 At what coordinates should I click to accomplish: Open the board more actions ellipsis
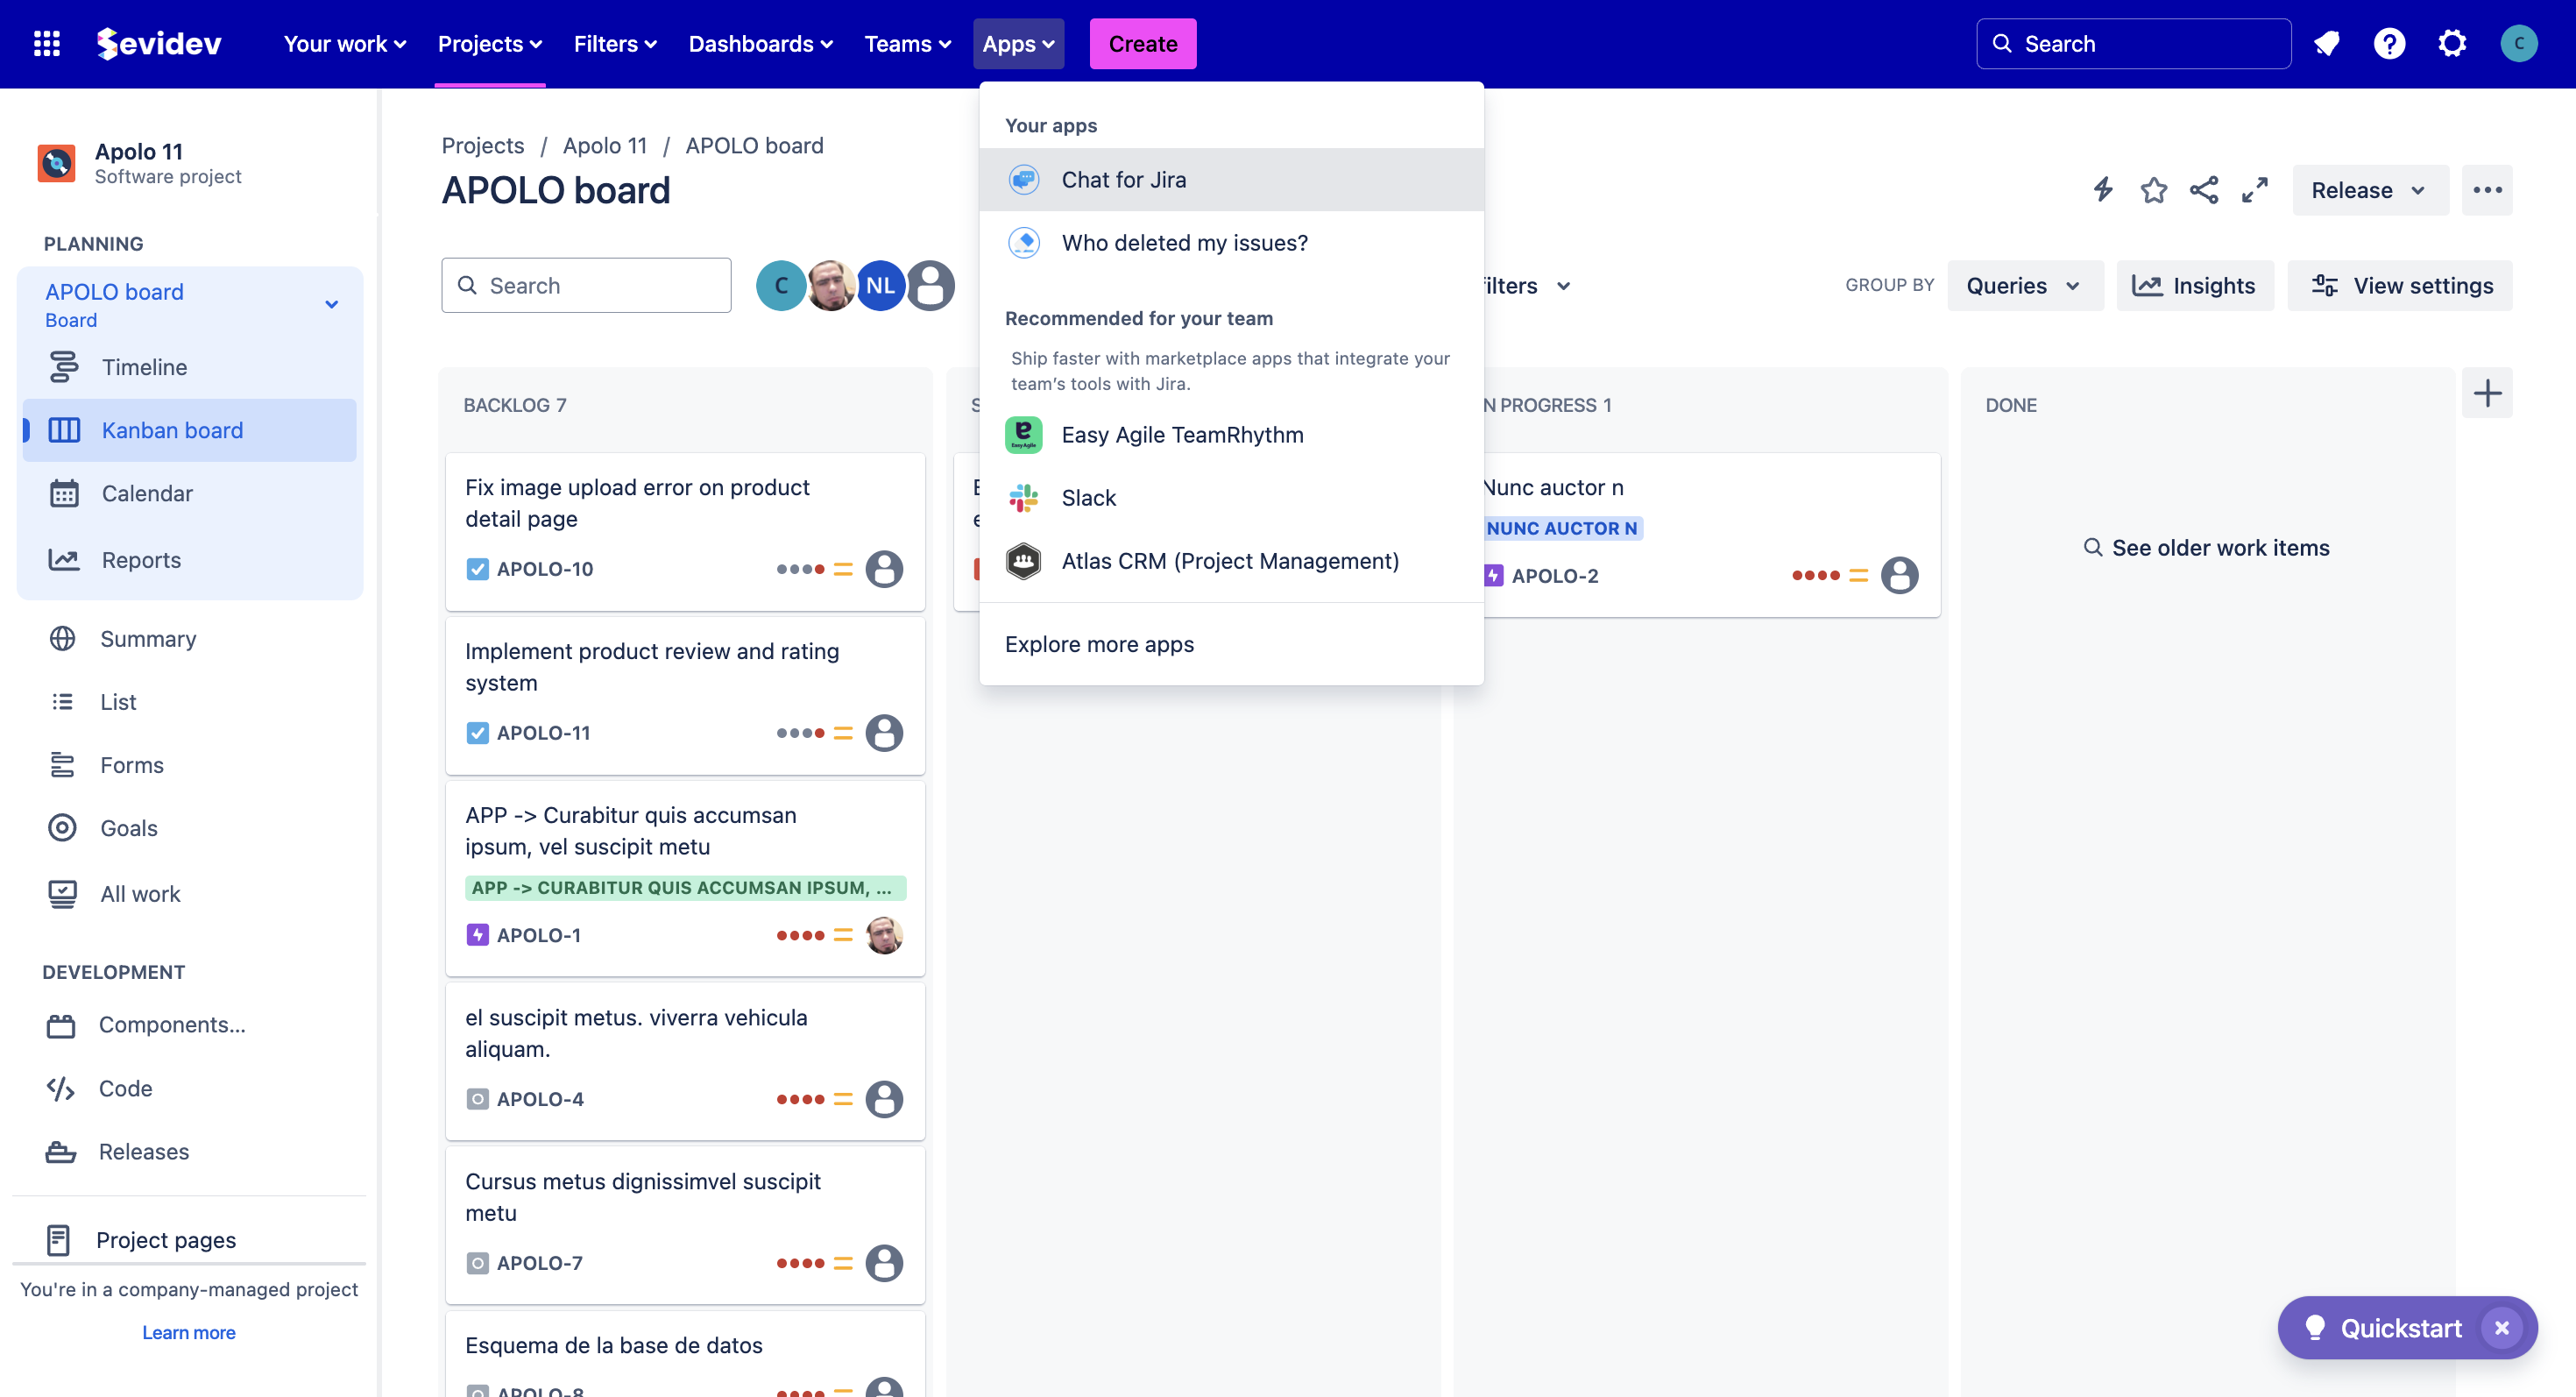2487,190
